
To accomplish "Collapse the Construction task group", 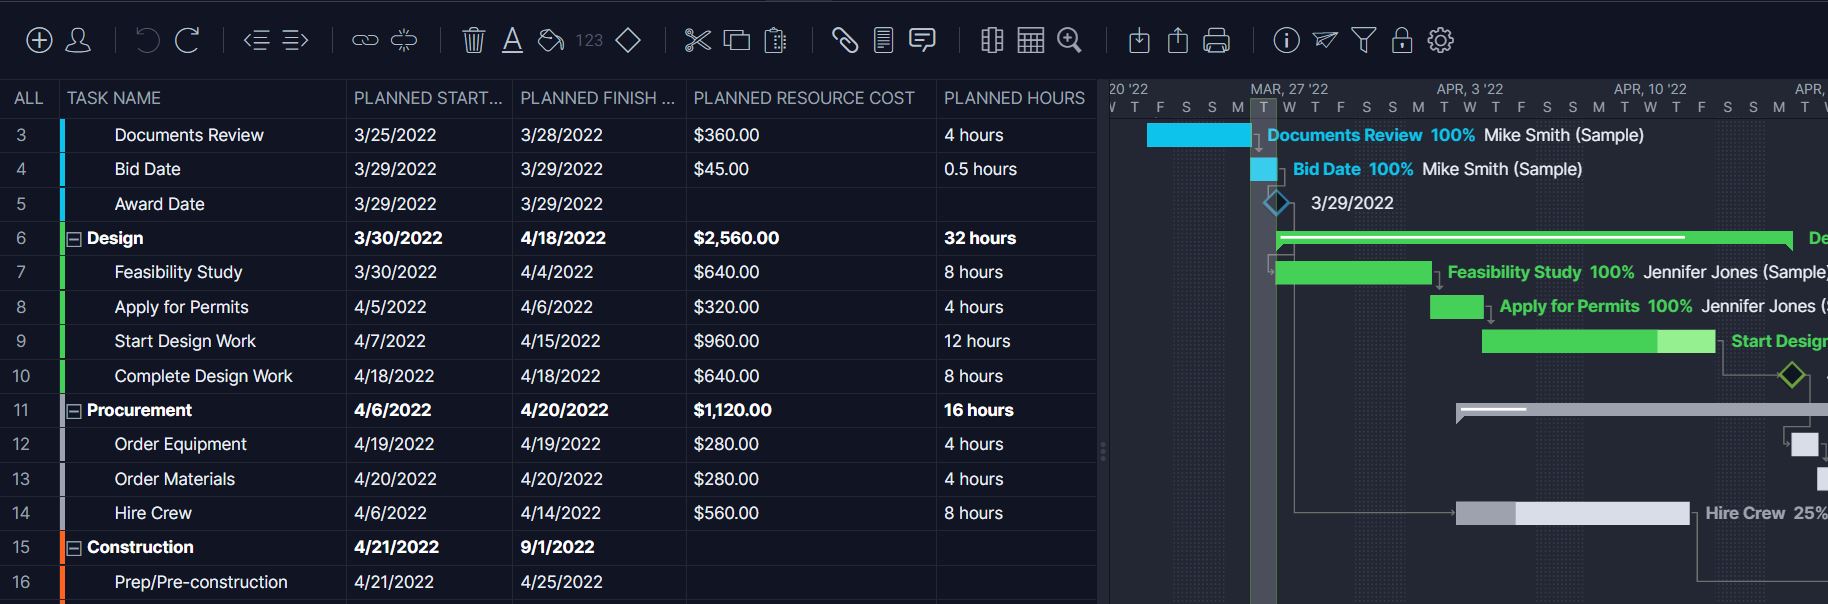I will [x=74, y=548].
